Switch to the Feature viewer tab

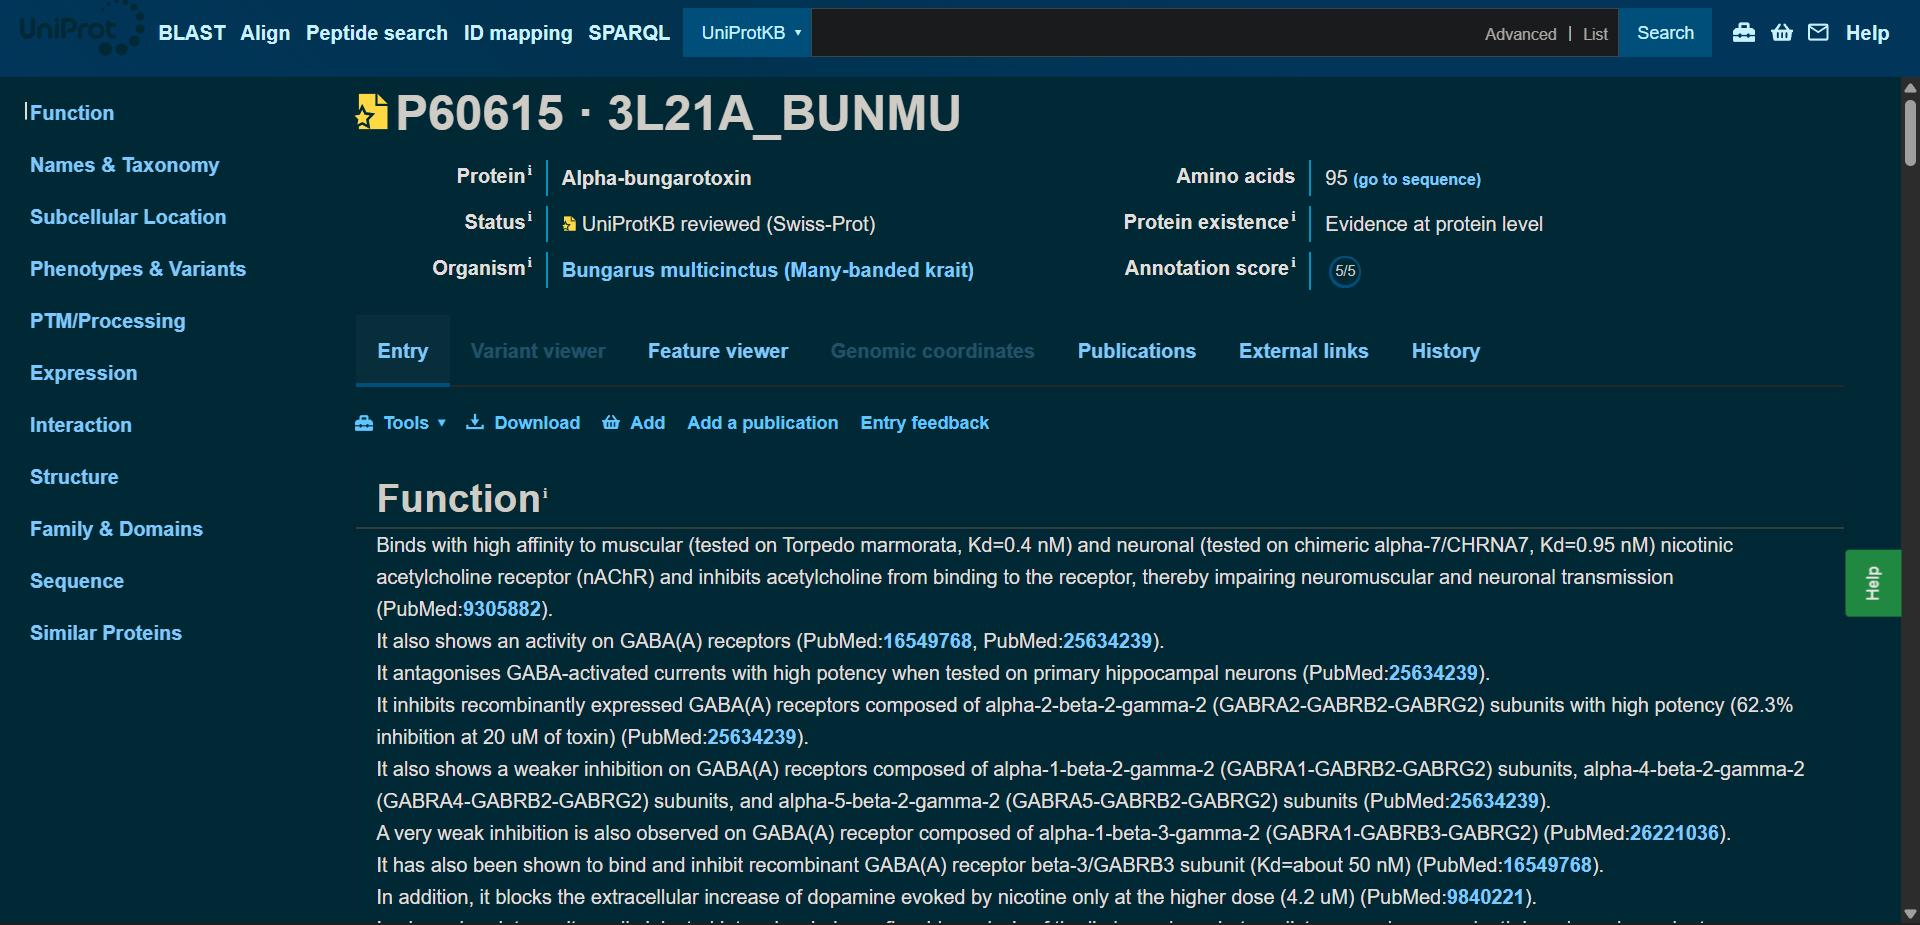click(717, 351)
